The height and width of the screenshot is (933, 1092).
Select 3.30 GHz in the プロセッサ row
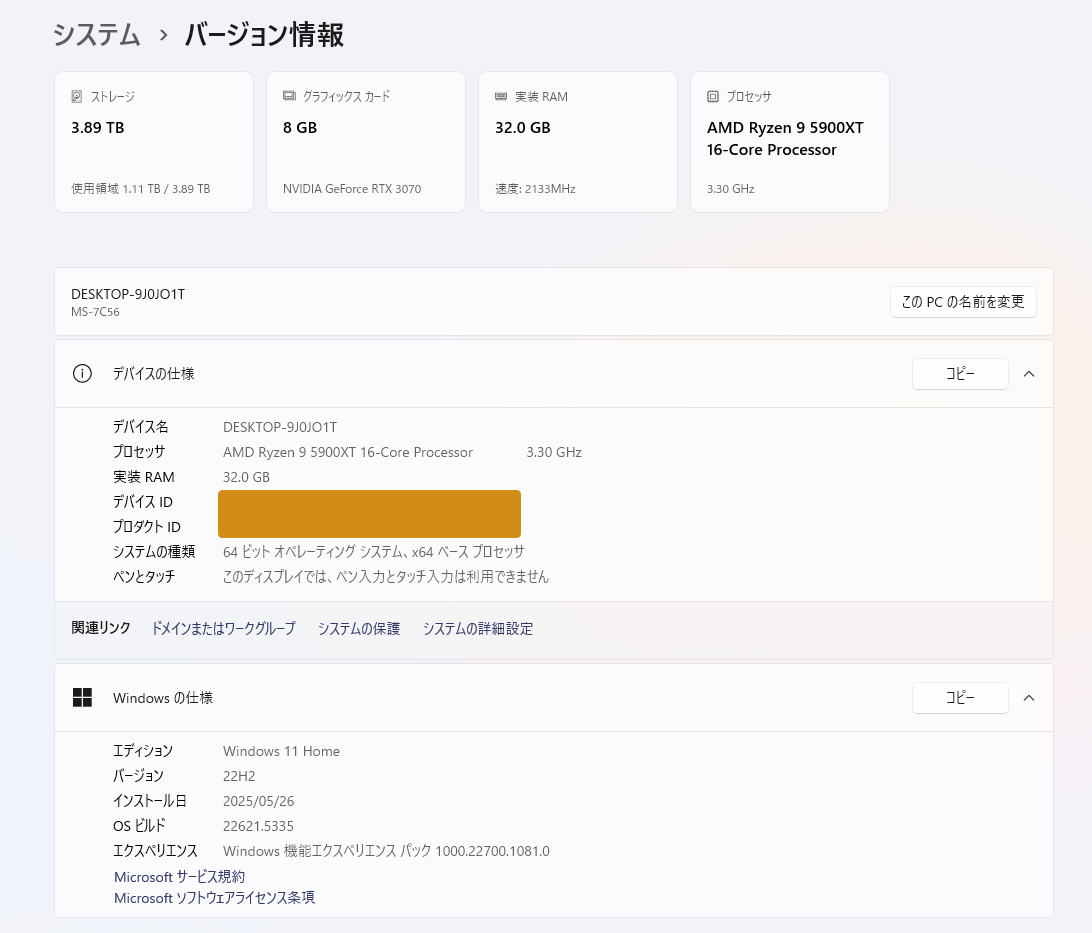click(554, 452)
